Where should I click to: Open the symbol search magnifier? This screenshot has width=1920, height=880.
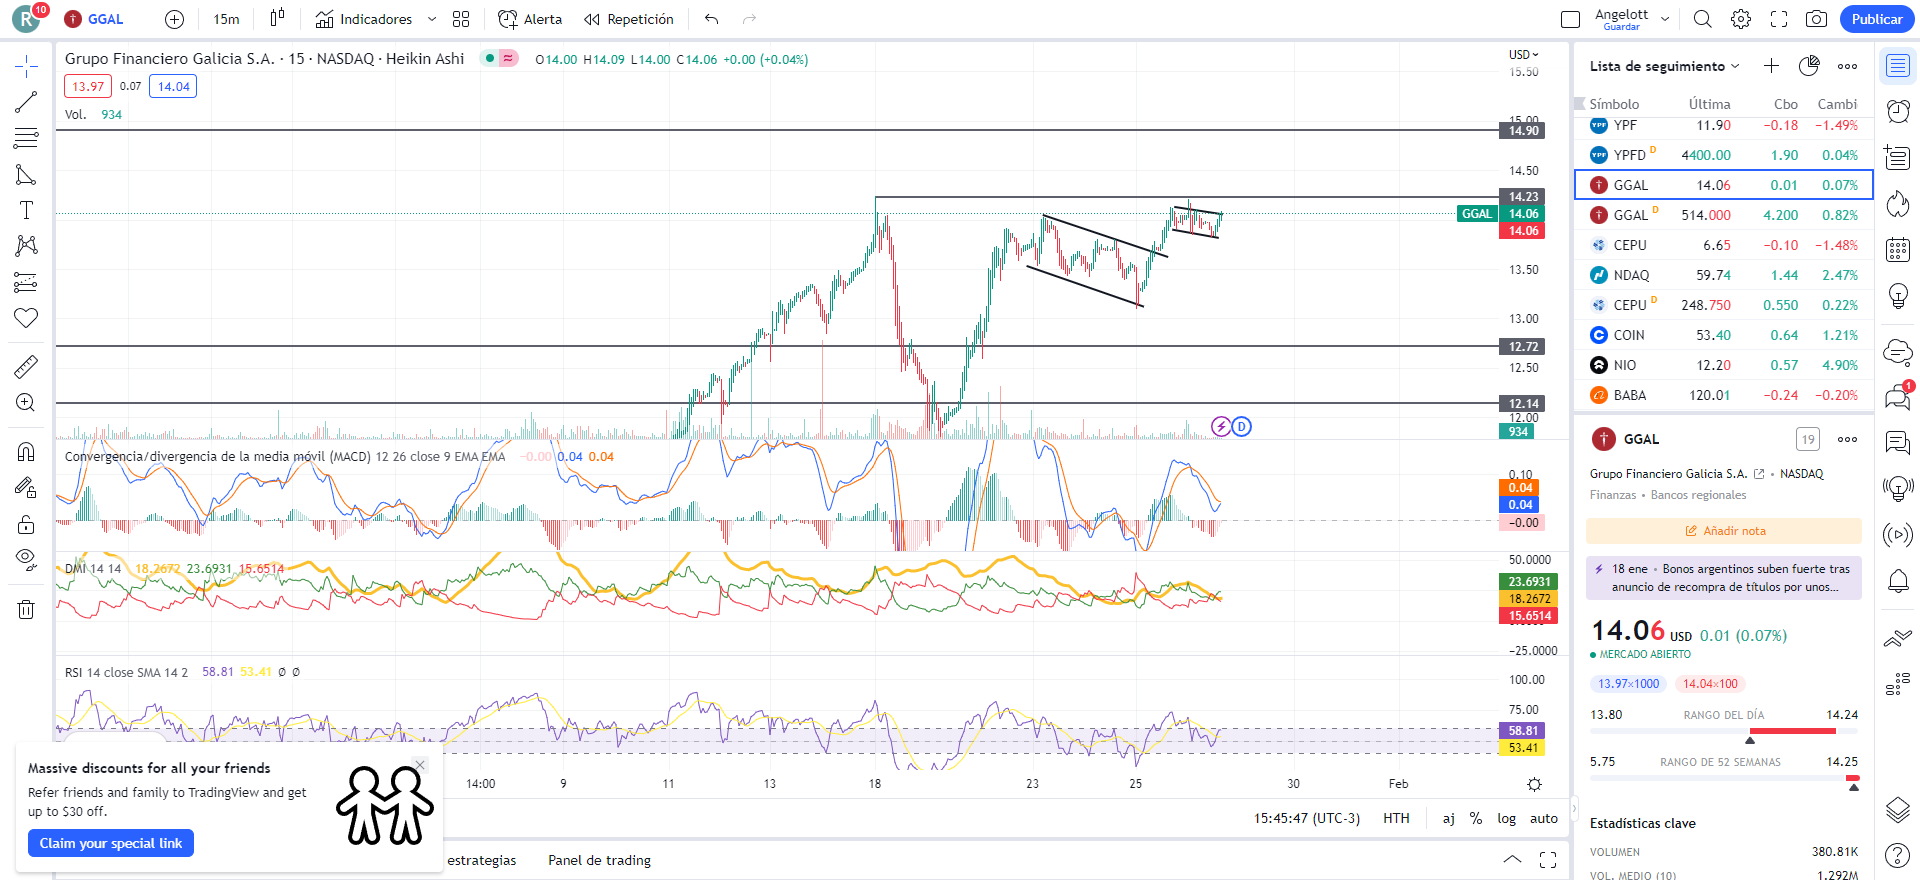1702,19
